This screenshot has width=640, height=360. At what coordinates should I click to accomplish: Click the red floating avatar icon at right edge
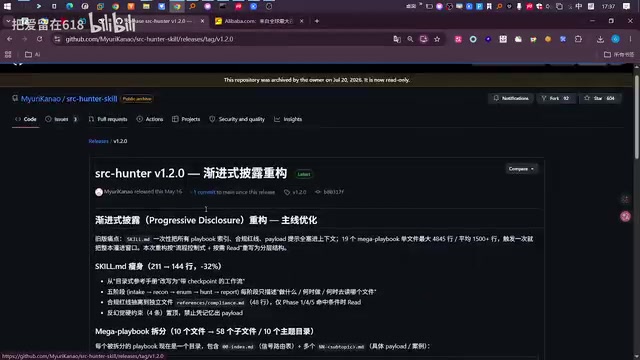625,216
